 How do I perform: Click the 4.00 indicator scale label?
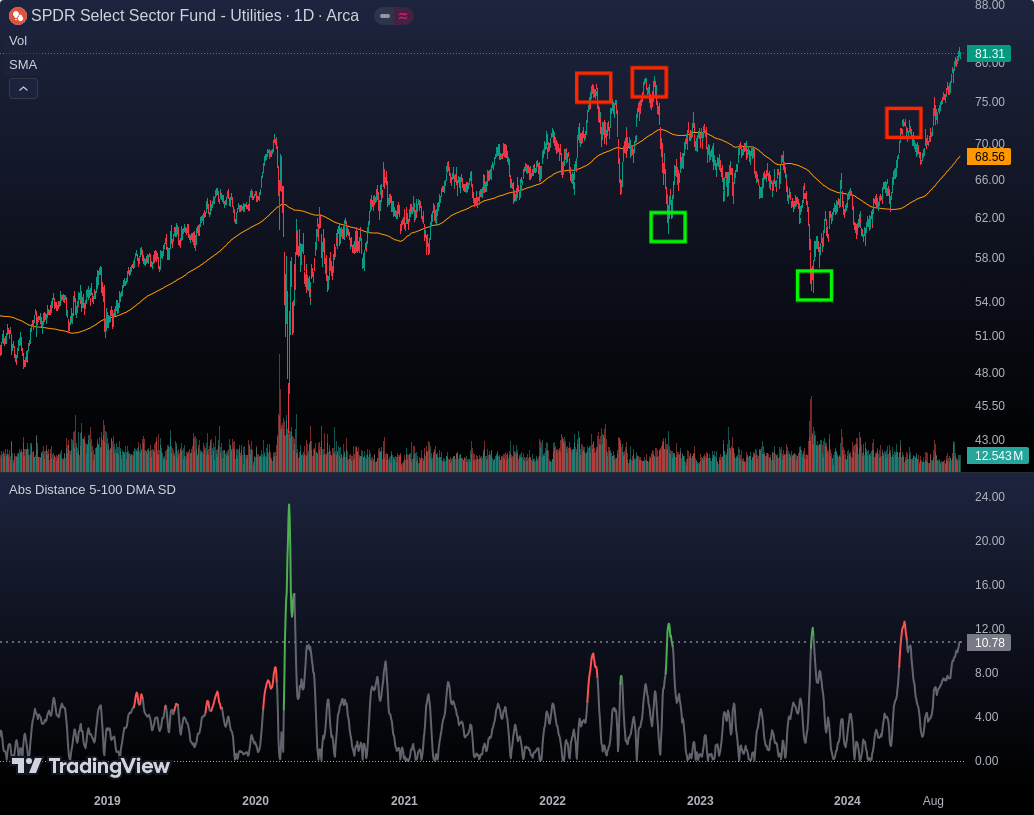(x=987, y=717)
